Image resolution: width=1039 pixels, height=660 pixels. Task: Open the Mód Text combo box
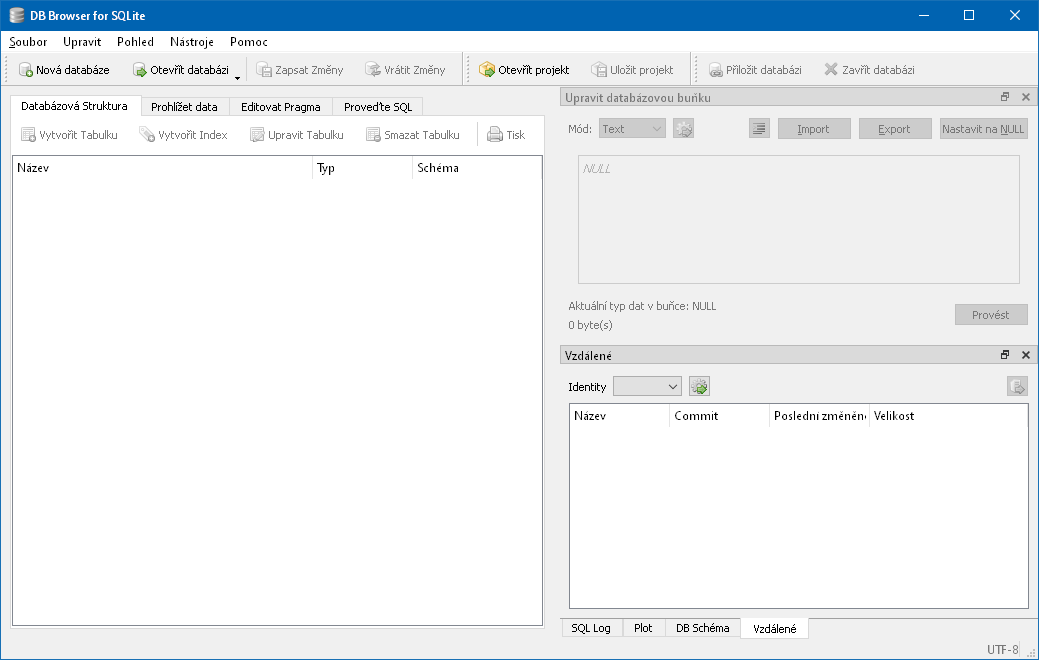632,129
